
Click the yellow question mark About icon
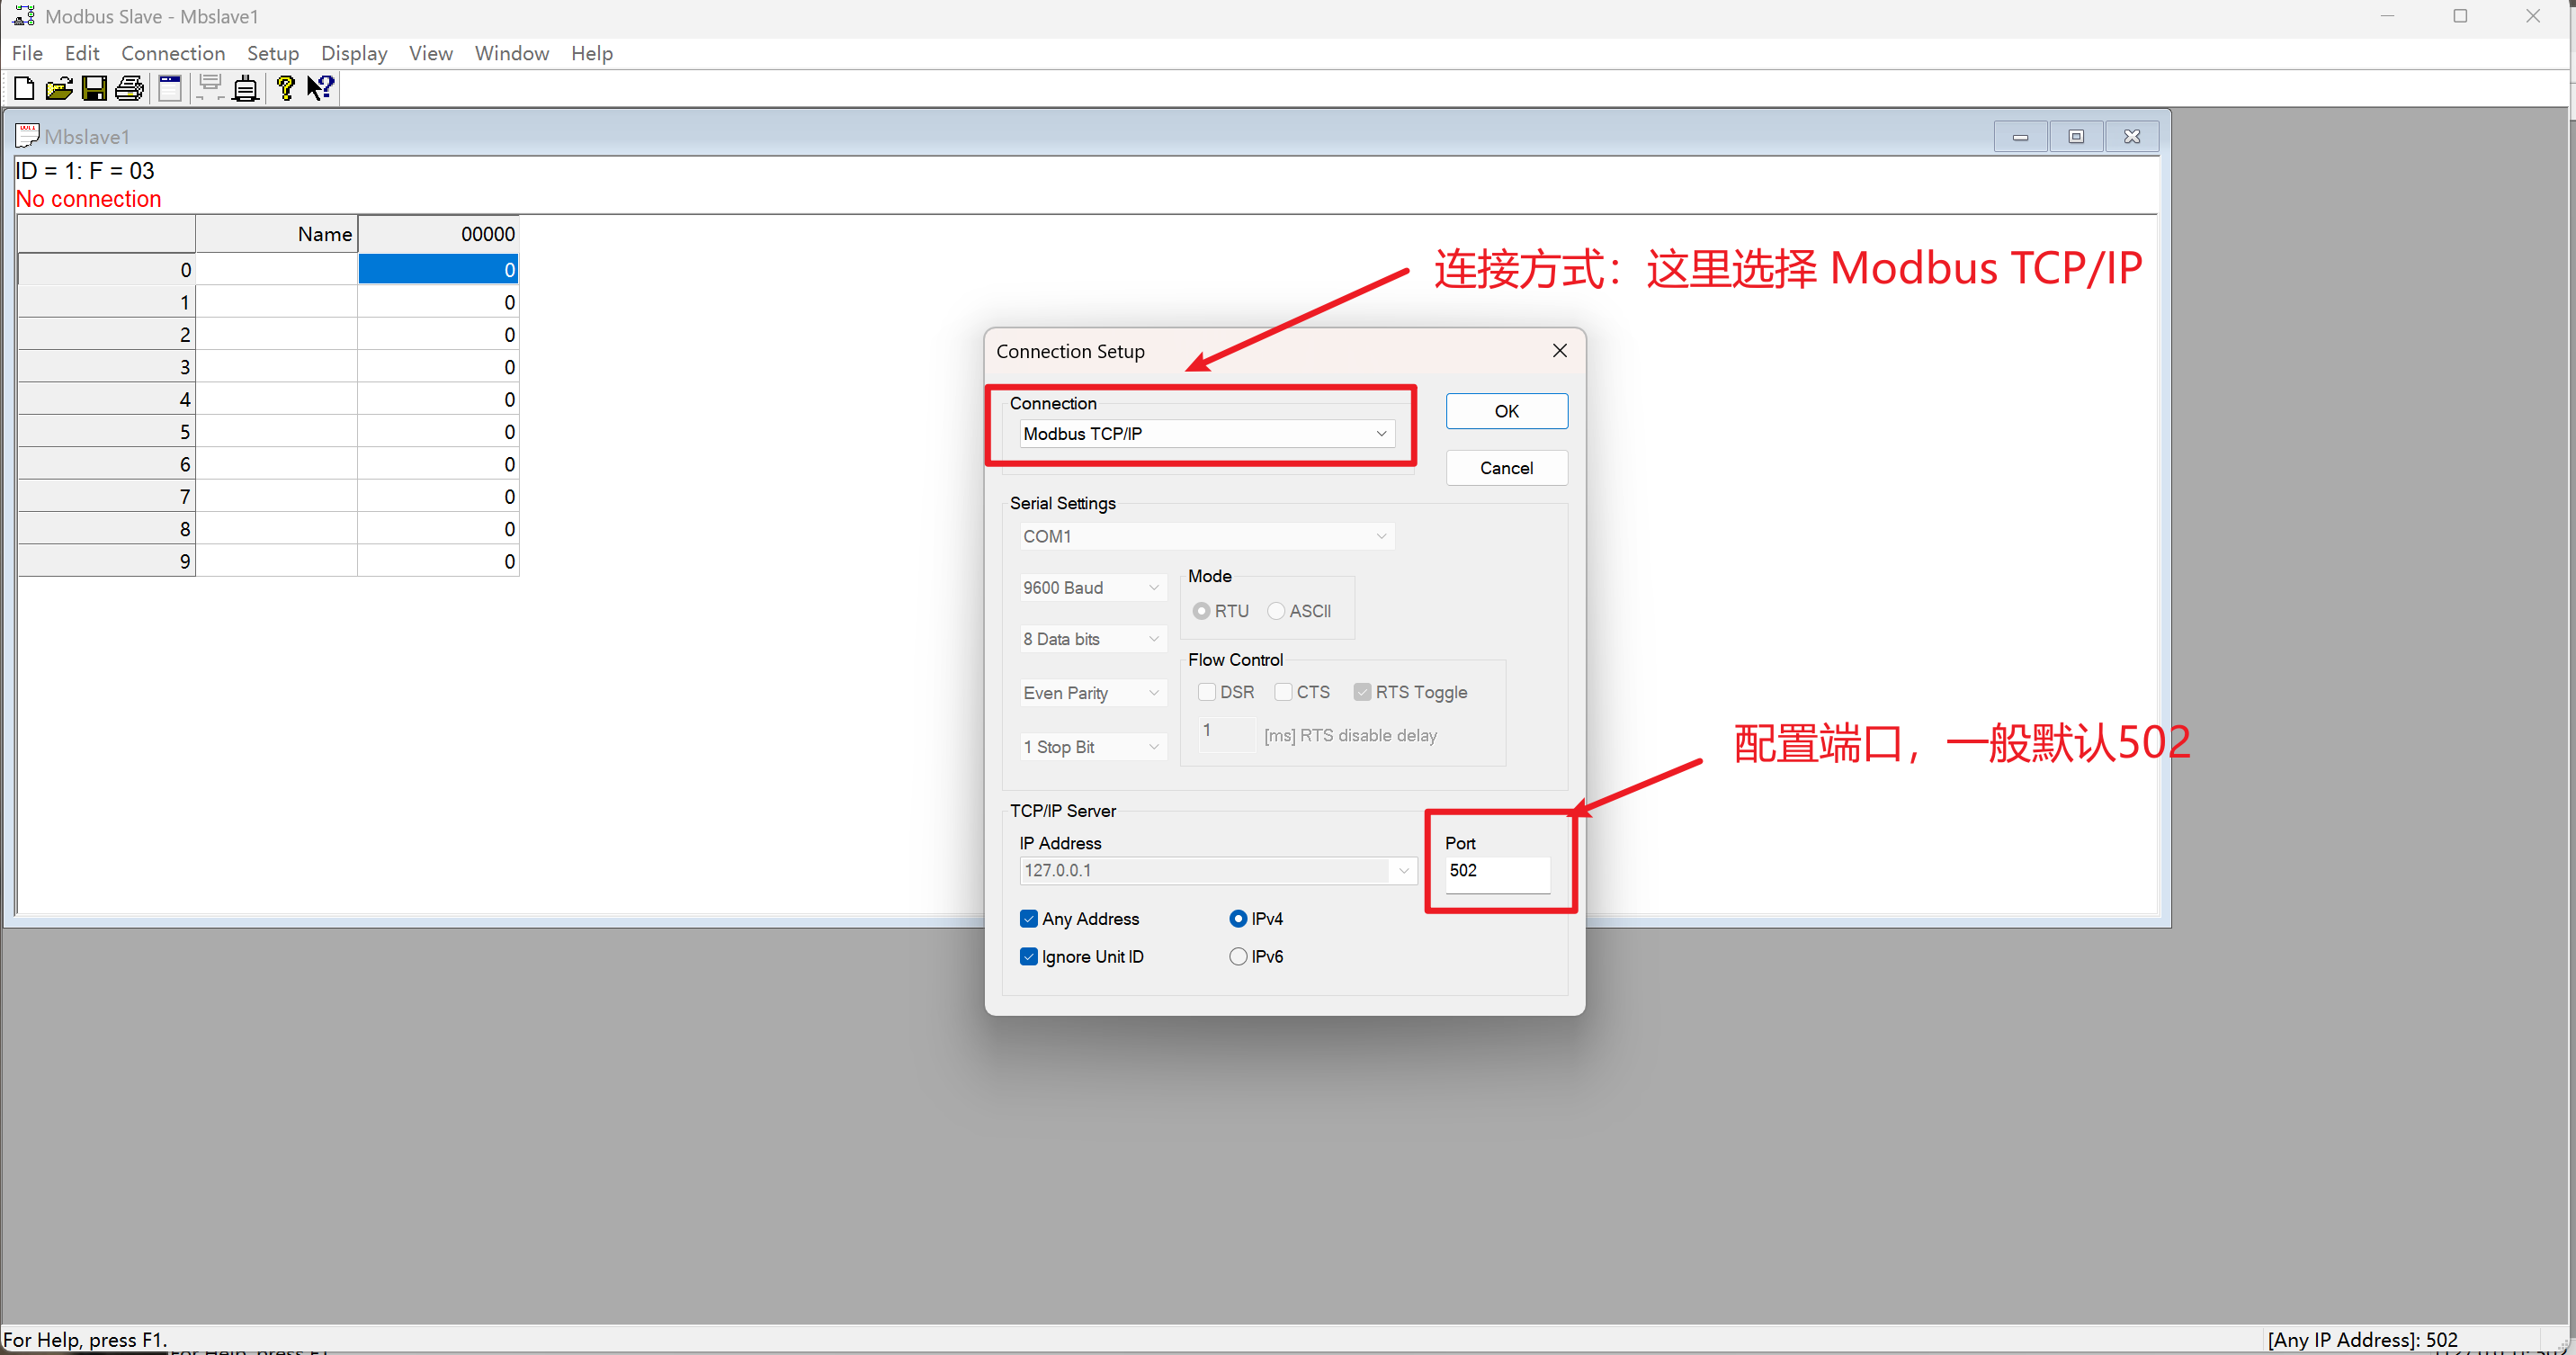286,89
